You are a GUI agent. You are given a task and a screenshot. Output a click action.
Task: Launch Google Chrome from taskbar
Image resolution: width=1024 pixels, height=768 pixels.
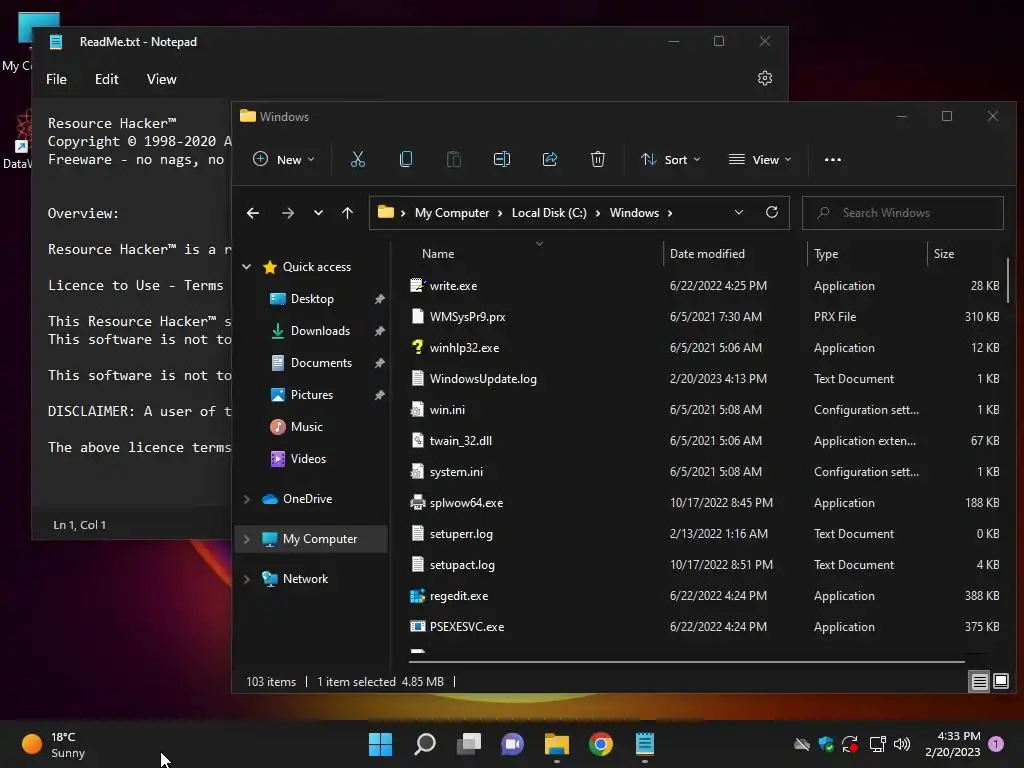pos(601,744)
